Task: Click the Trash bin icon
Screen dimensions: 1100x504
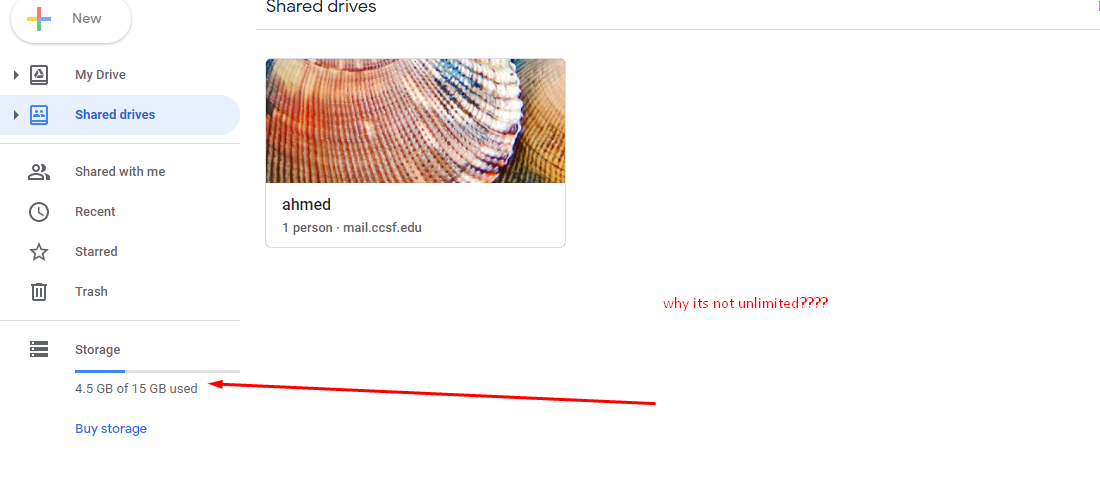Action: coord(39,292)
